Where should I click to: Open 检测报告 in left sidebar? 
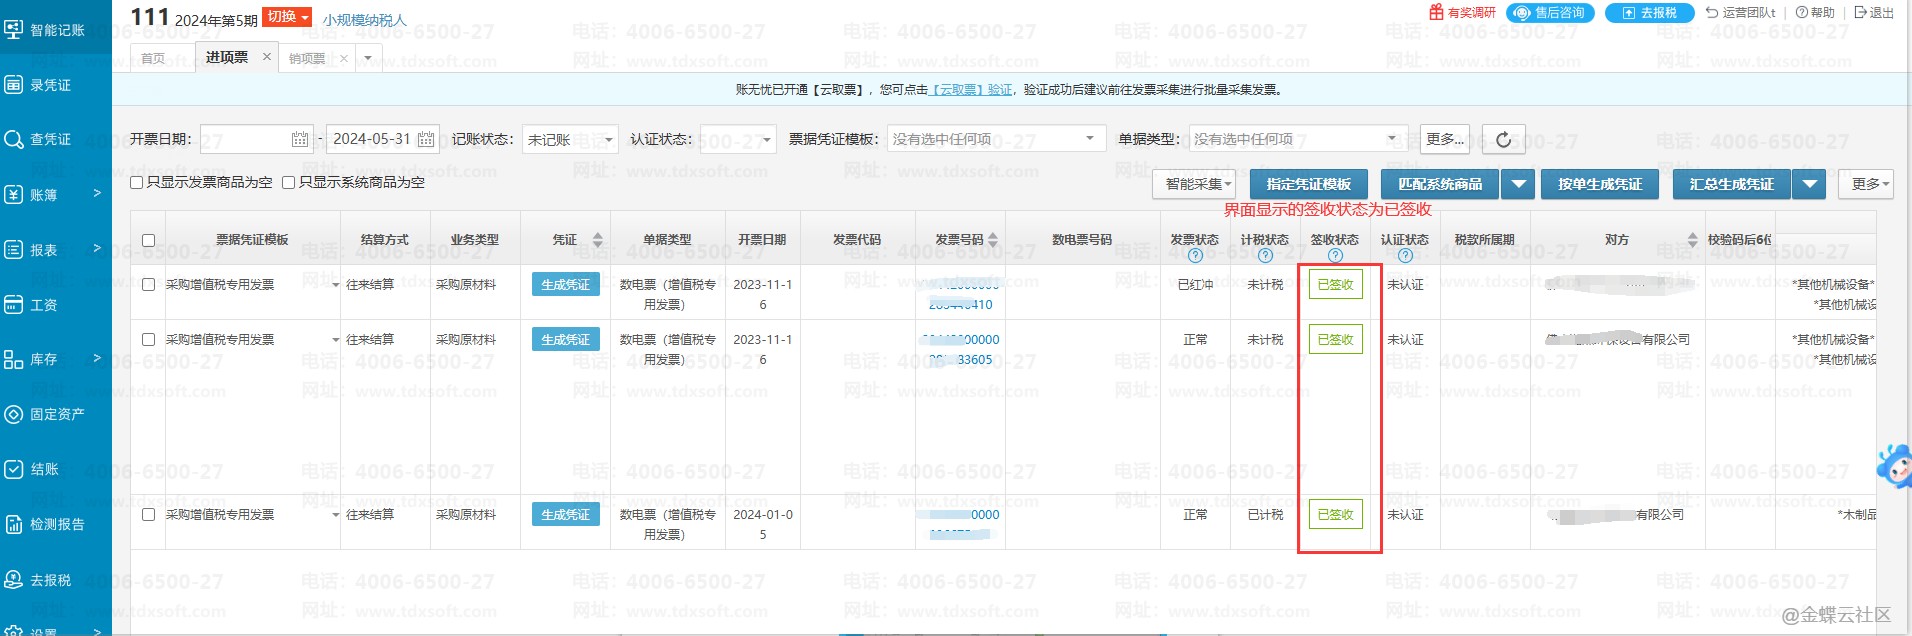(x=56, y=524)
